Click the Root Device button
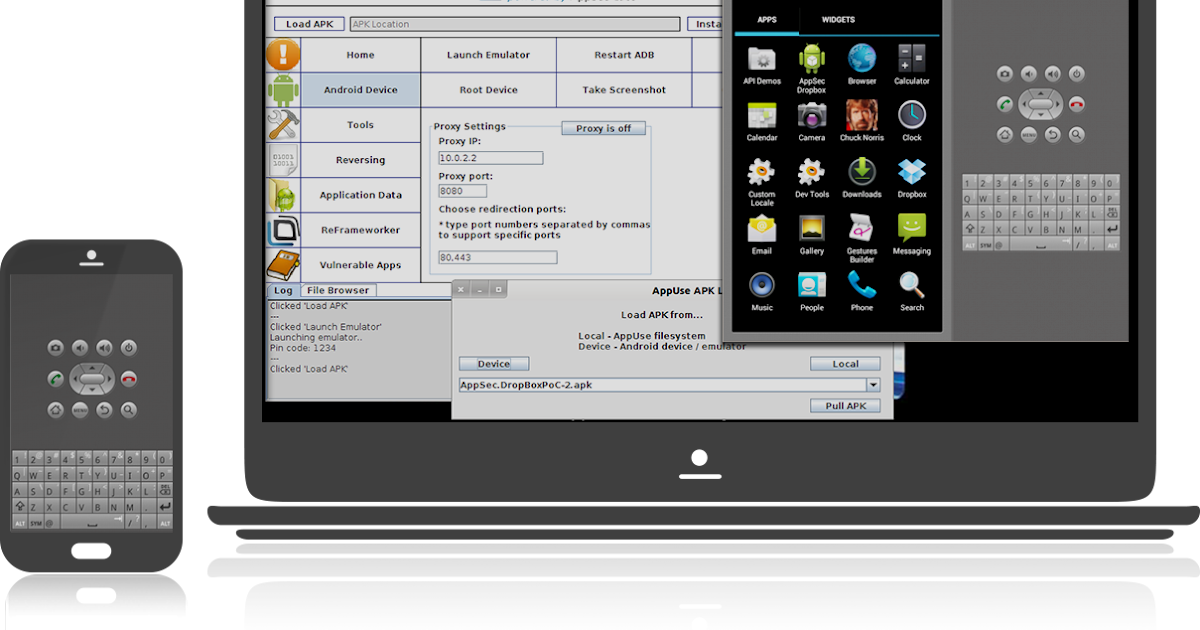This screenshot has height=630, width=1200. point(488,90)
